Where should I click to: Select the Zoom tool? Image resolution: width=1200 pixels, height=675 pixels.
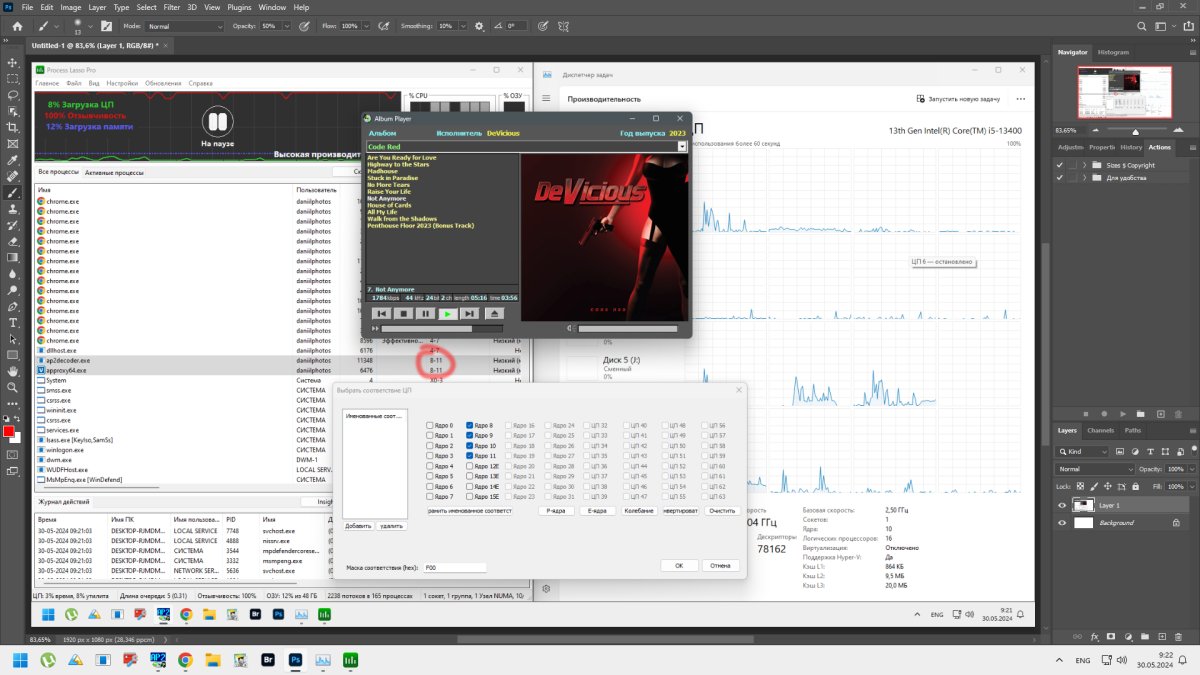point(13,386)
